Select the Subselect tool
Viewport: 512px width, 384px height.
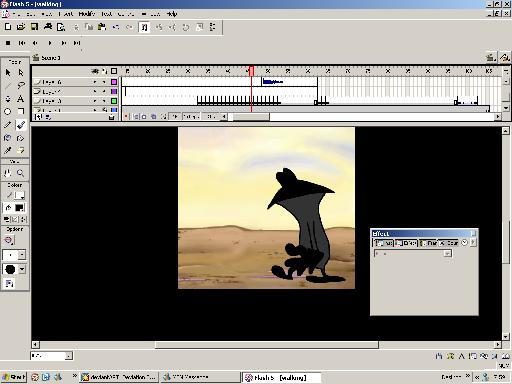(21, 72)
